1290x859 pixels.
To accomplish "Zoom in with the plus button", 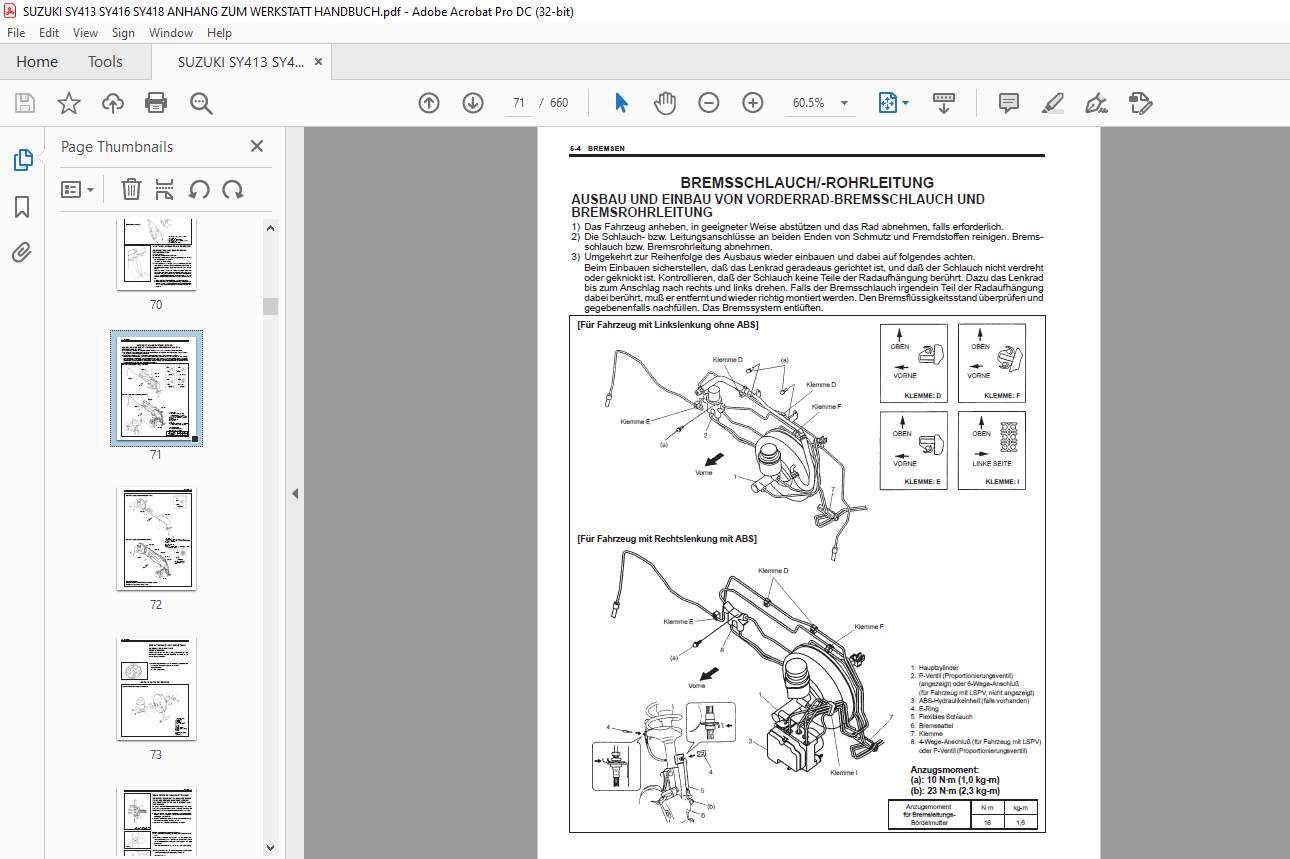I will pyautogui.click(x=753, y=103).
